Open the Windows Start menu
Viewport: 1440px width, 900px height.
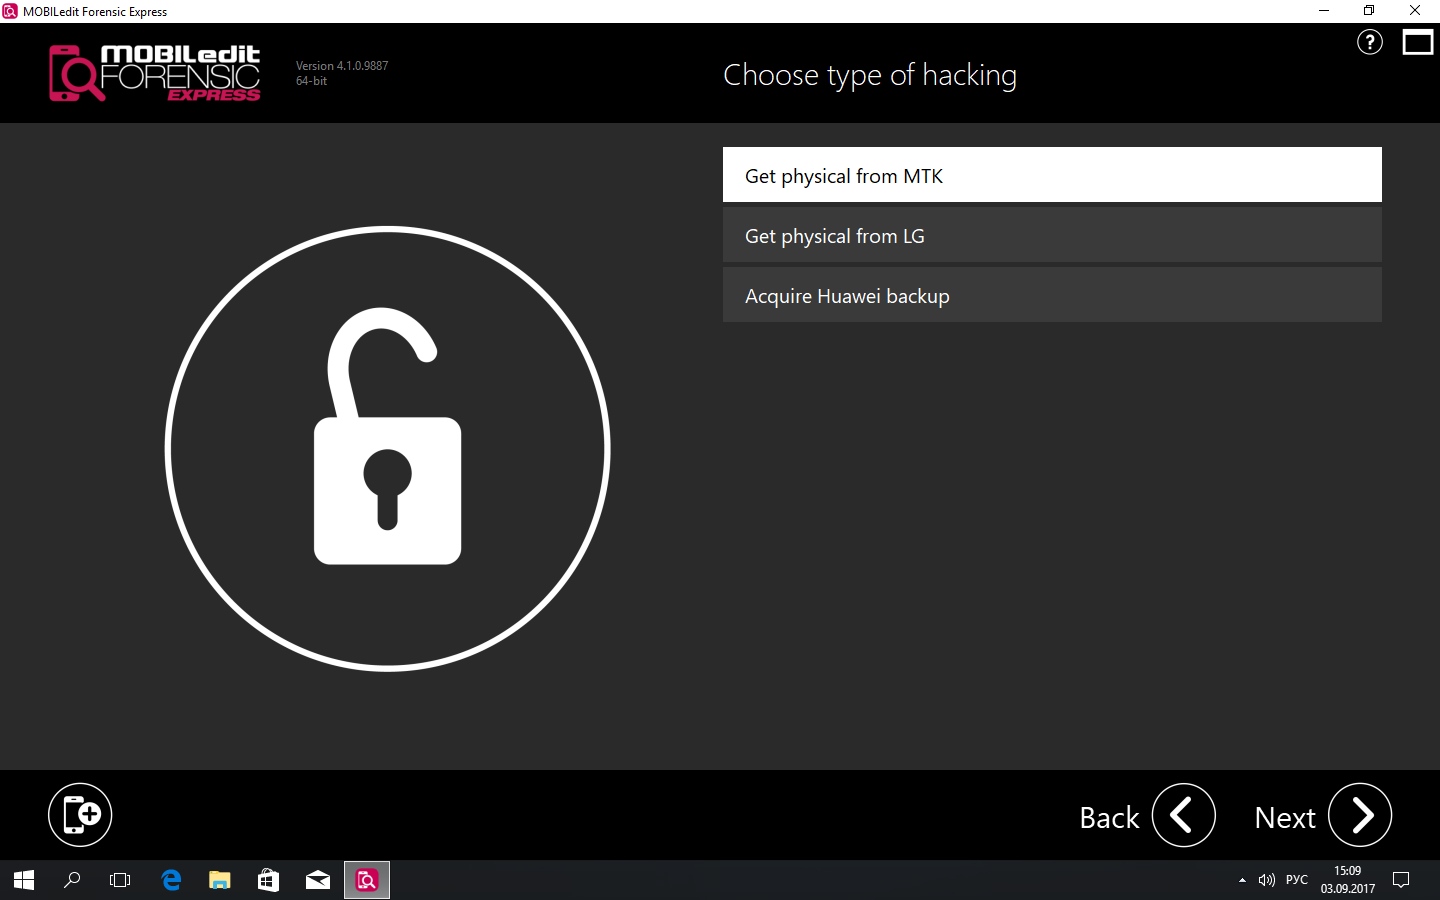(24, 880)
